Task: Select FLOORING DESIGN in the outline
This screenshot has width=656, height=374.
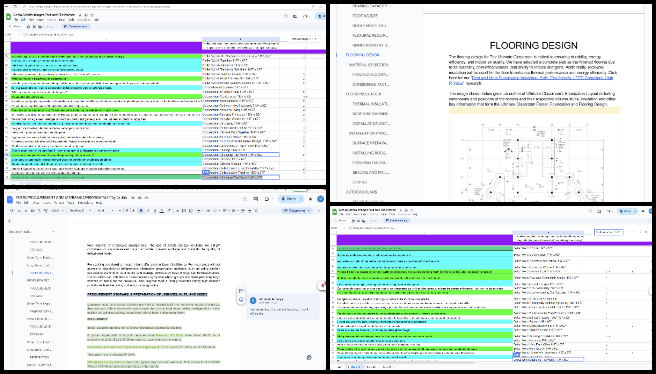Action: click(362, 55)
